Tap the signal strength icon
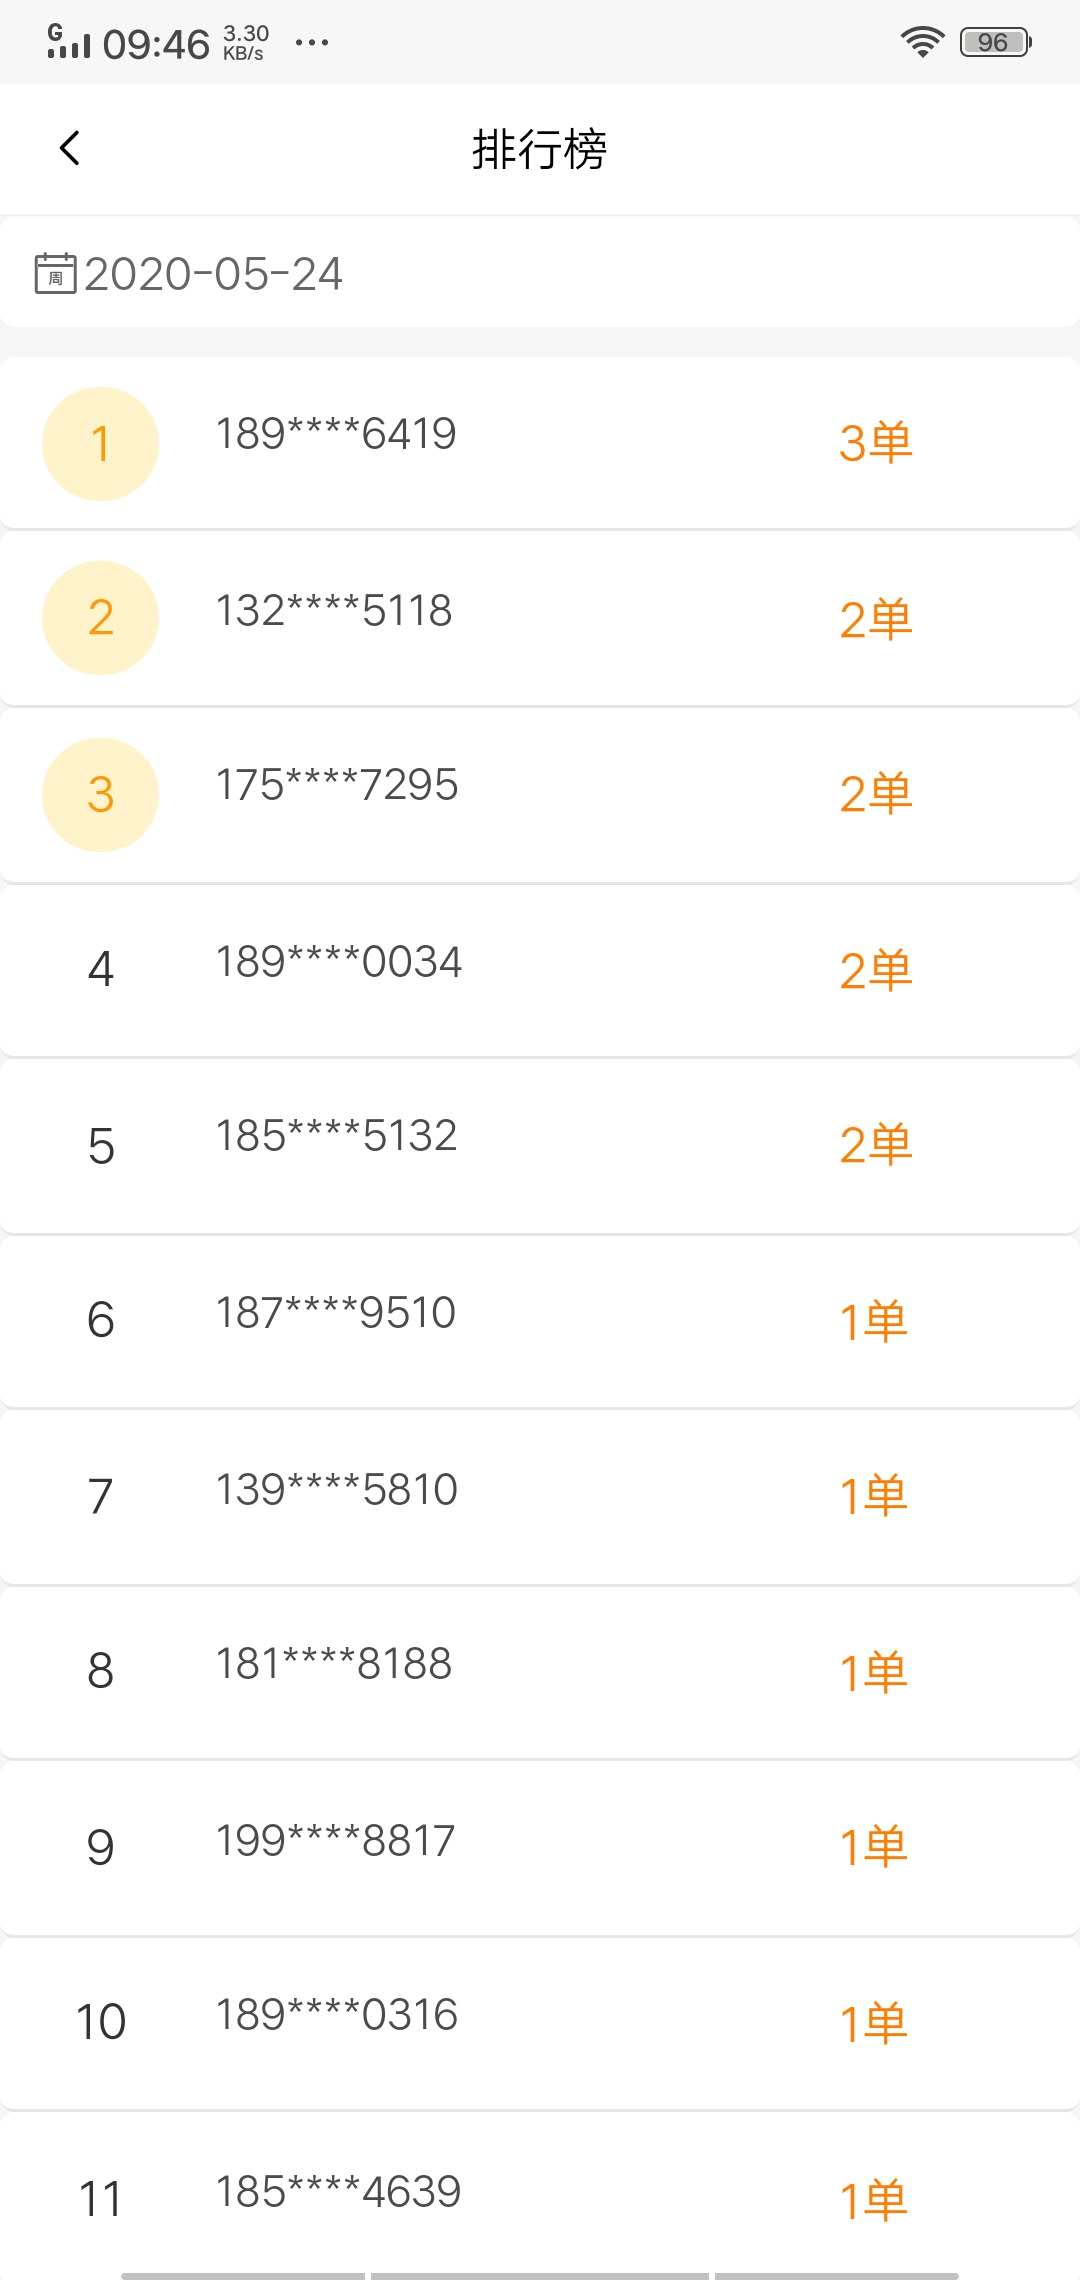The height and width of the screenshot is (2280, 1080). point(68,42)
